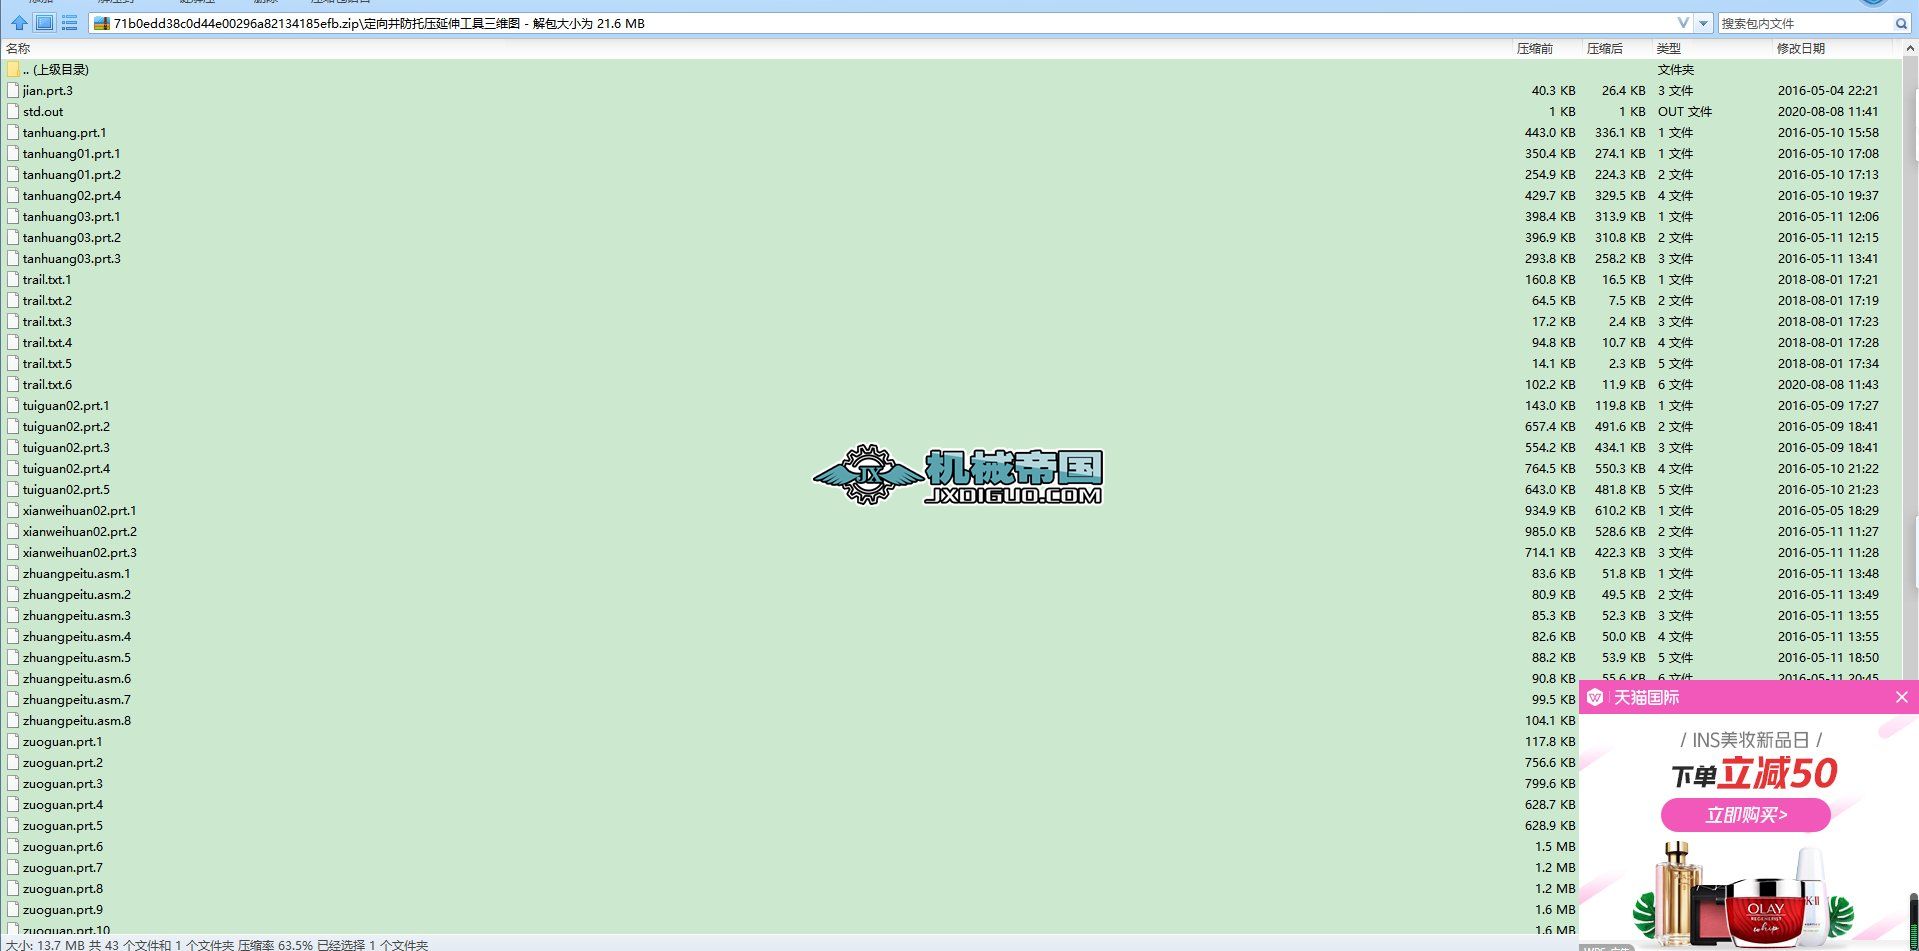
Task: Sort files by the 修改日期 column header
Action: point(1800,48)
